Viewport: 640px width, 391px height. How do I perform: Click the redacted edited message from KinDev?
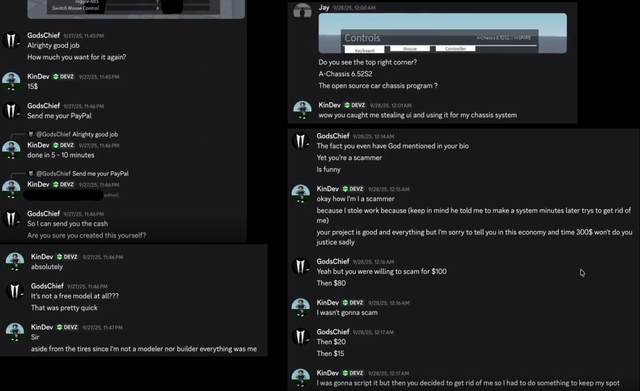tap(63, 195)
